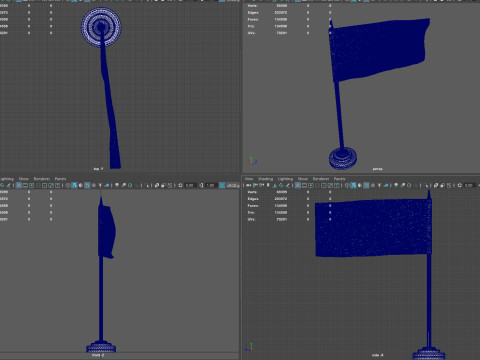Toggle Wireframe on Shaded in side view
This screenshot has width=480, height=360.
pos(366,185)
